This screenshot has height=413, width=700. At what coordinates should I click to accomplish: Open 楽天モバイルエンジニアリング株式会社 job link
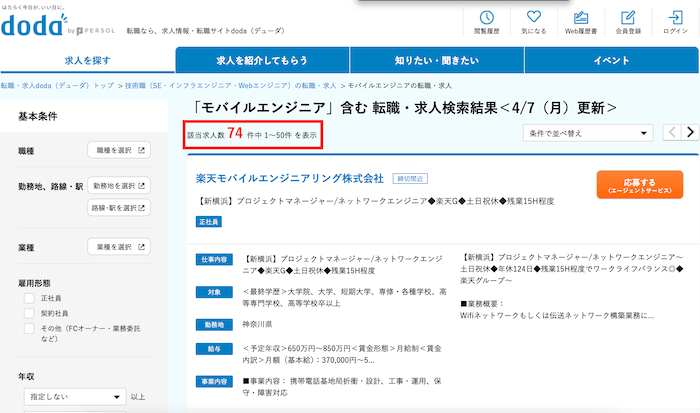pos(290,179)
